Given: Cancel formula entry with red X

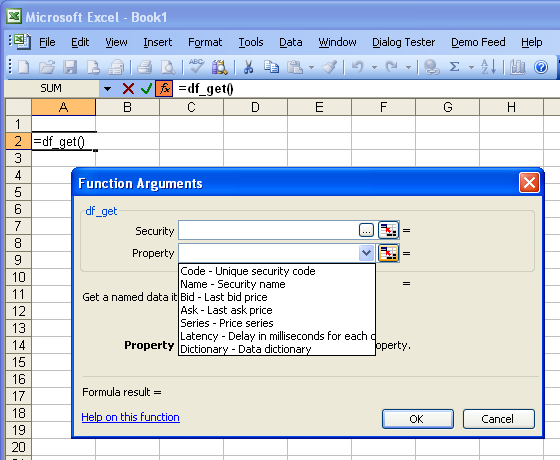Looking at the screenshot, I should click(x=128, y=89).
